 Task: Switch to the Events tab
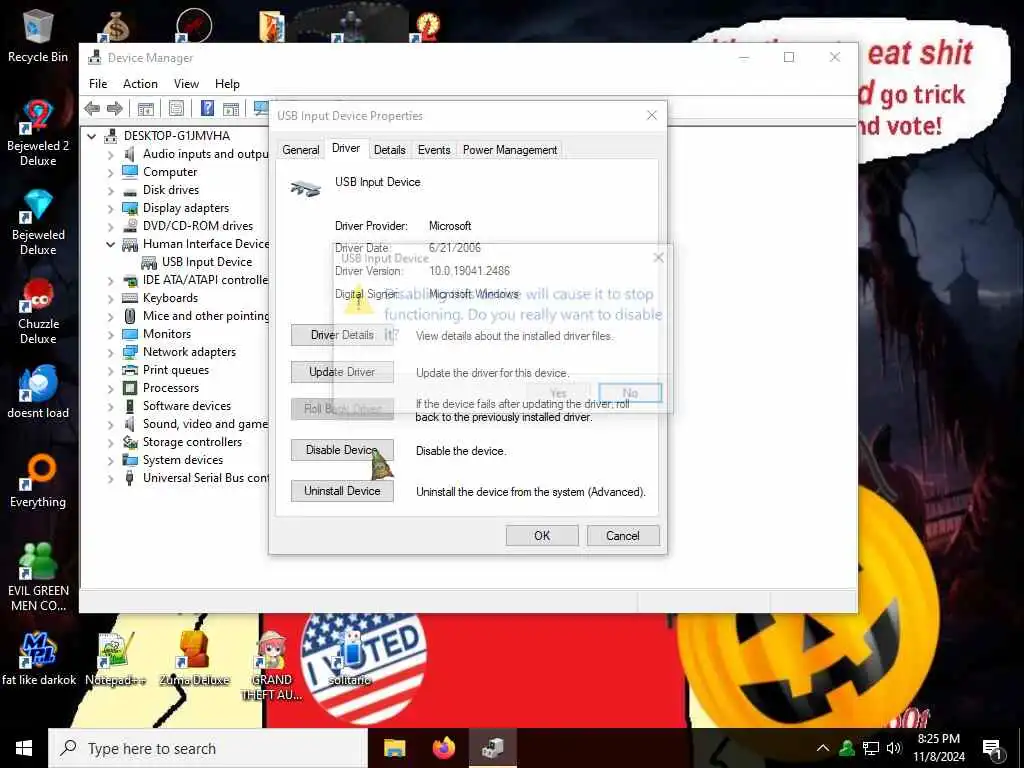coord(434,150)
